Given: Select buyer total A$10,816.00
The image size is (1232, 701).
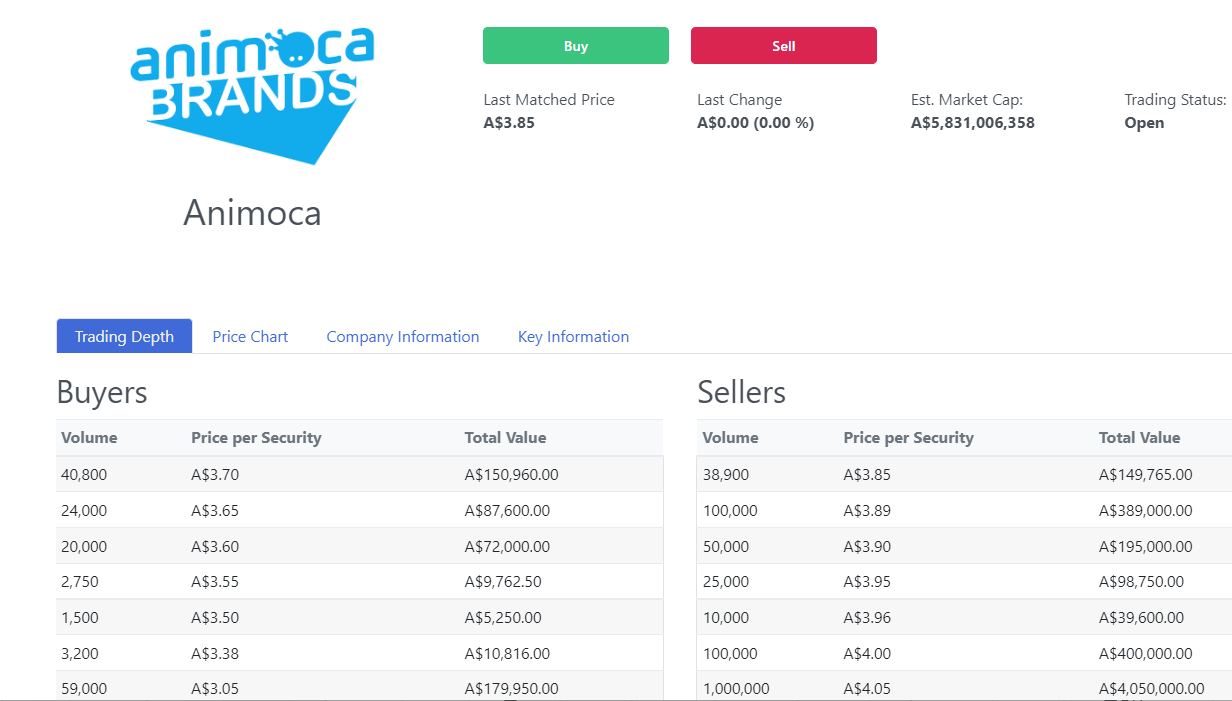Looking at the screenshot, I should (x=507, y=654).
